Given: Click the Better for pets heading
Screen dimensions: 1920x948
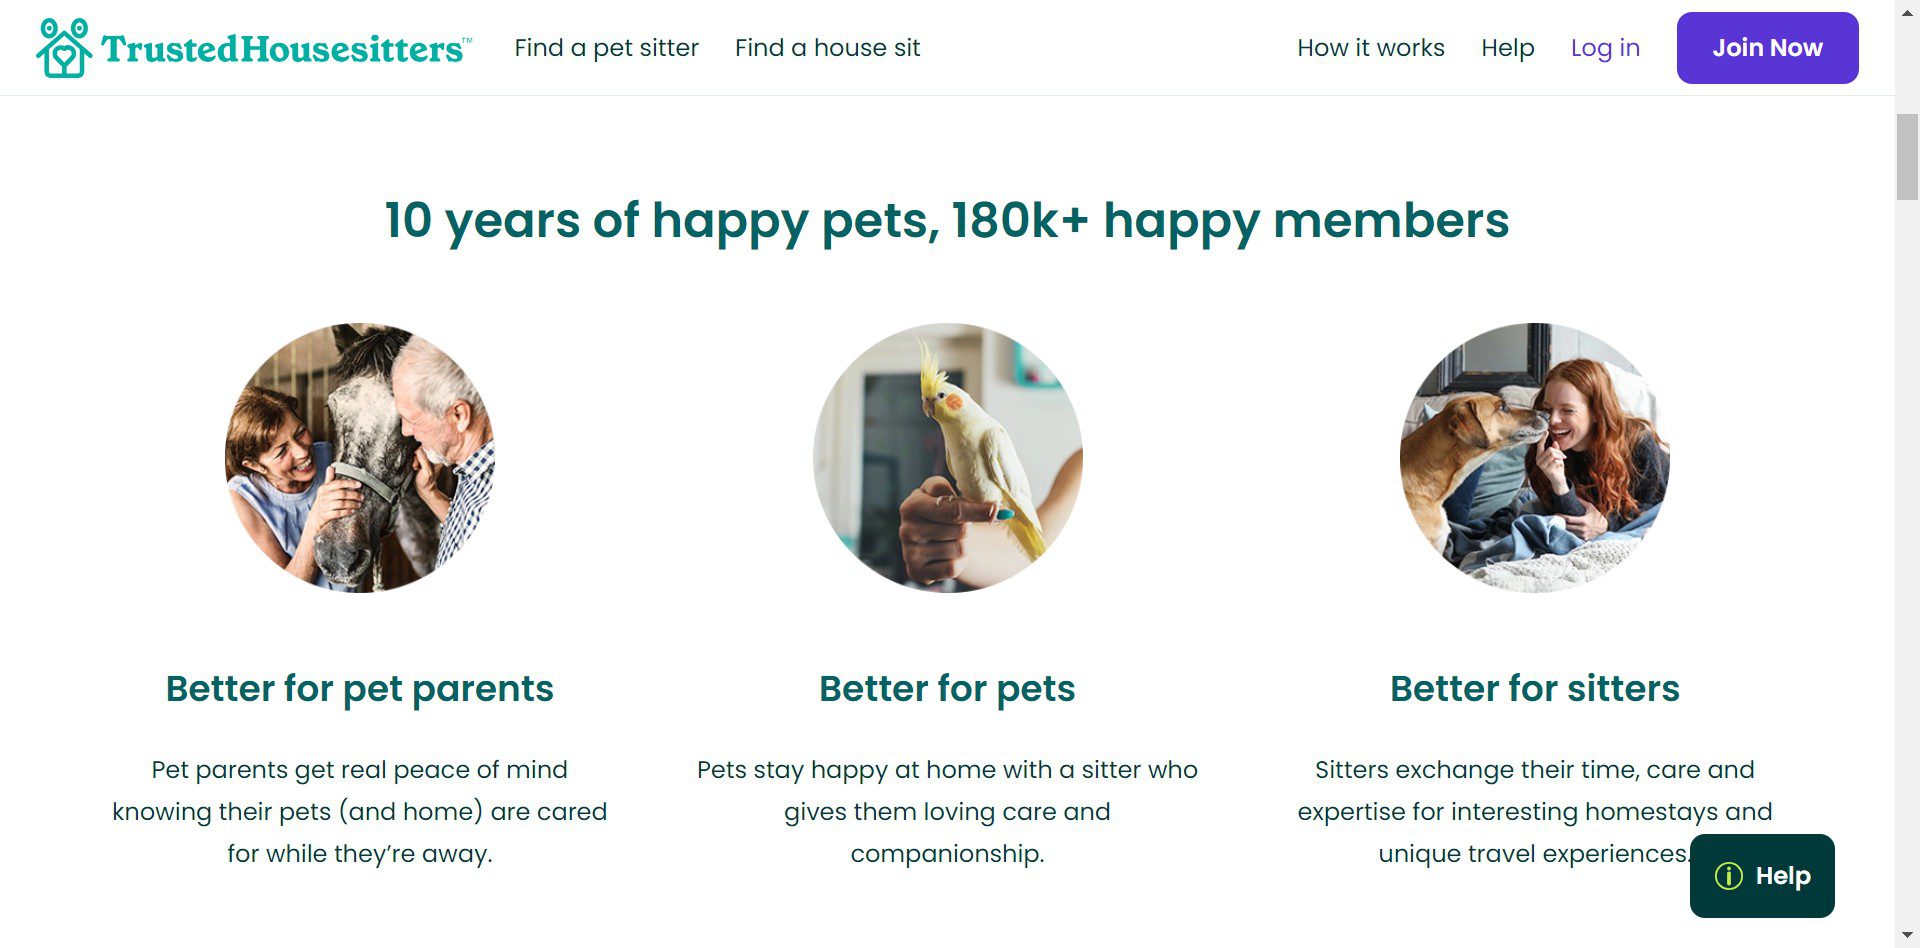Looking at the screenshot, I should (x=947, y=689).
